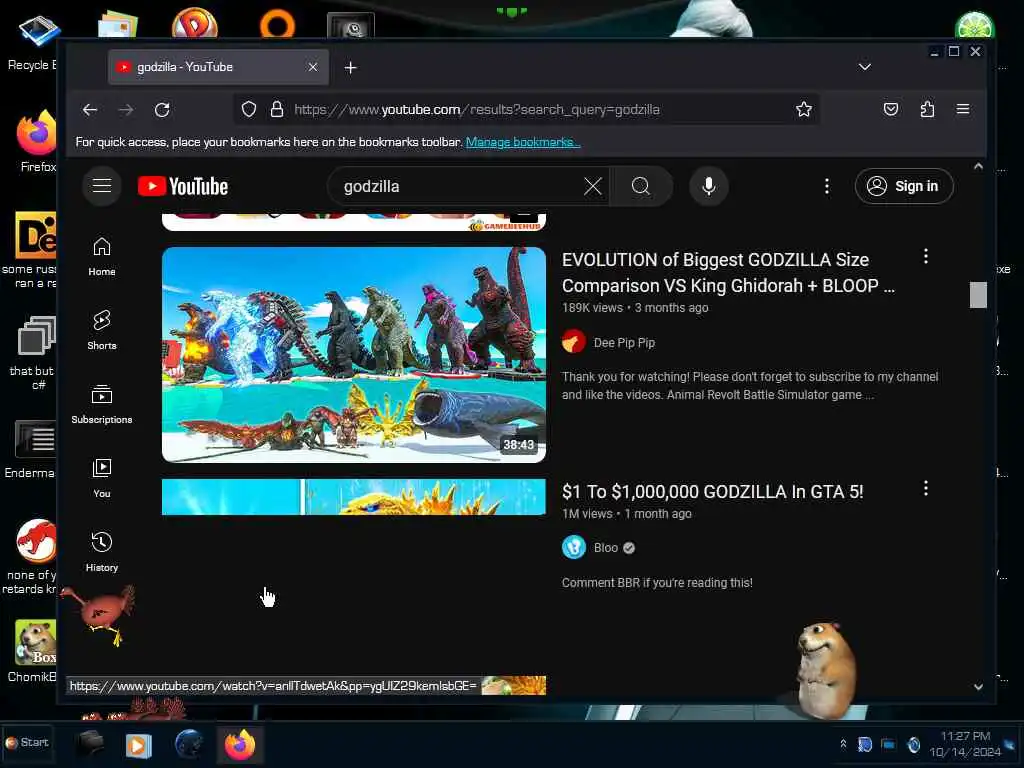Click the magnifying glass search button
Screen dimensions: 1024x768
(641, 187)
